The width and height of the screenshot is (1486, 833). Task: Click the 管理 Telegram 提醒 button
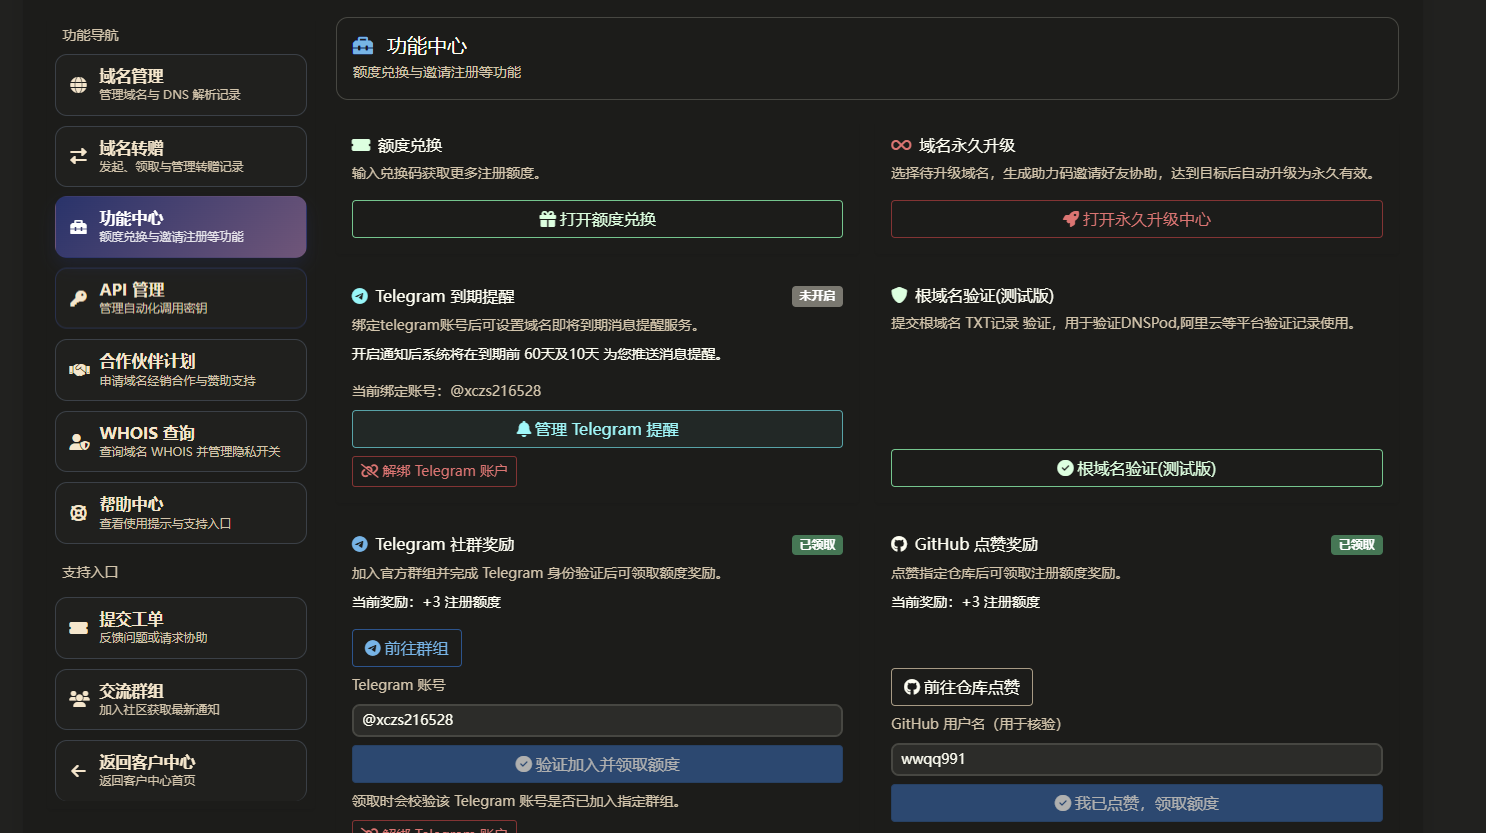[x=597, y=429]
